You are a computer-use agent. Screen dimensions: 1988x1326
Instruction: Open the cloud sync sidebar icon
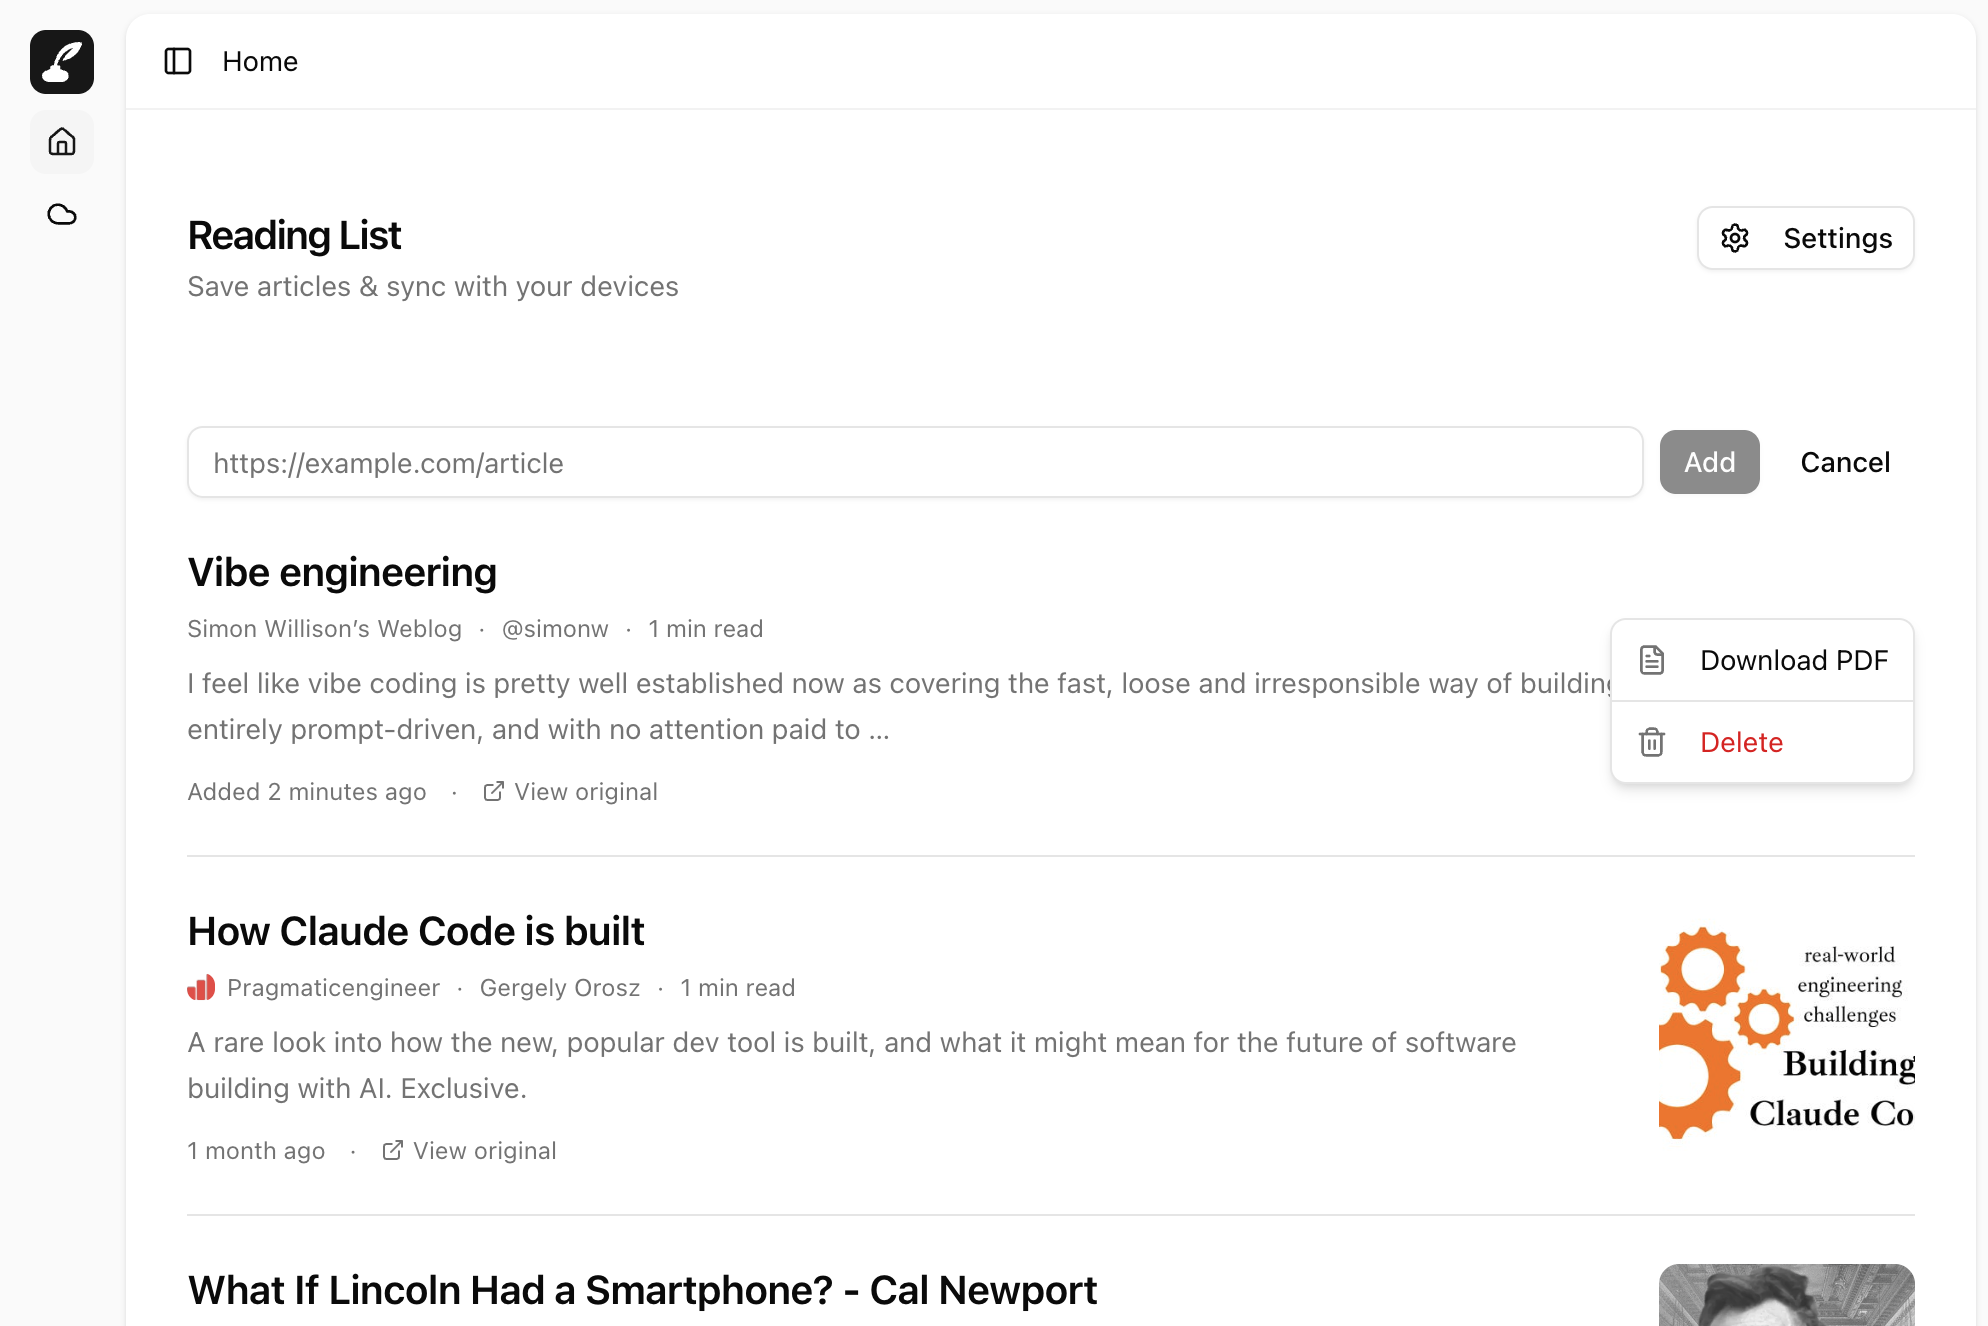(62, 214)
